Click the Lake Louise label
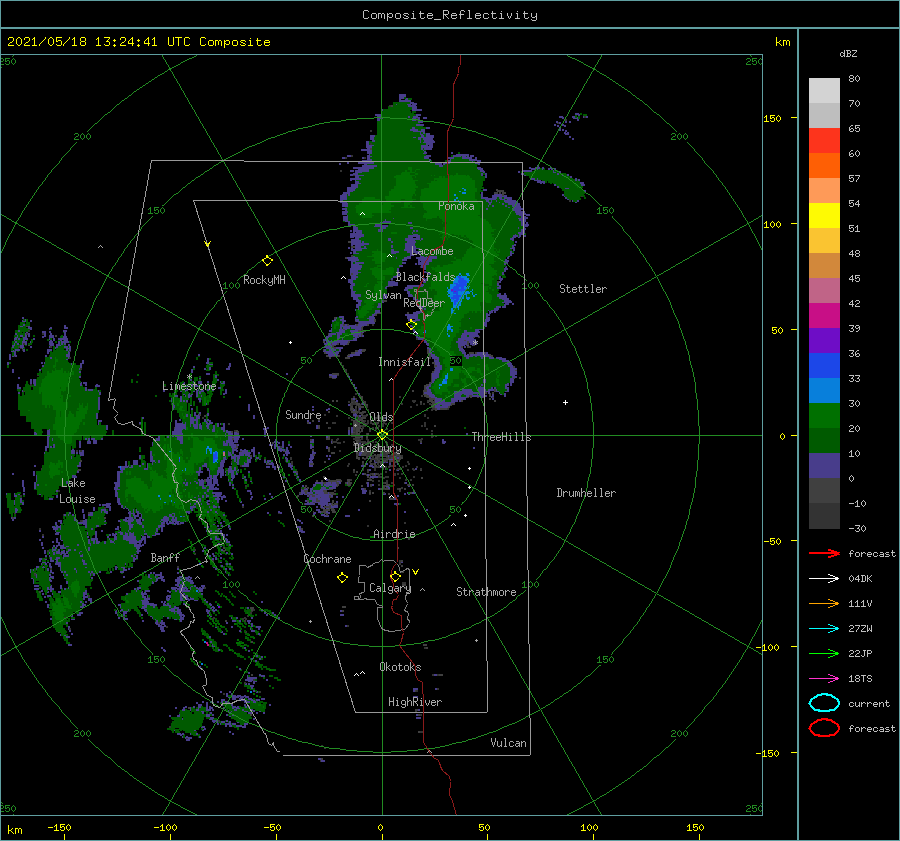900x841 pixels. (77, 491)
